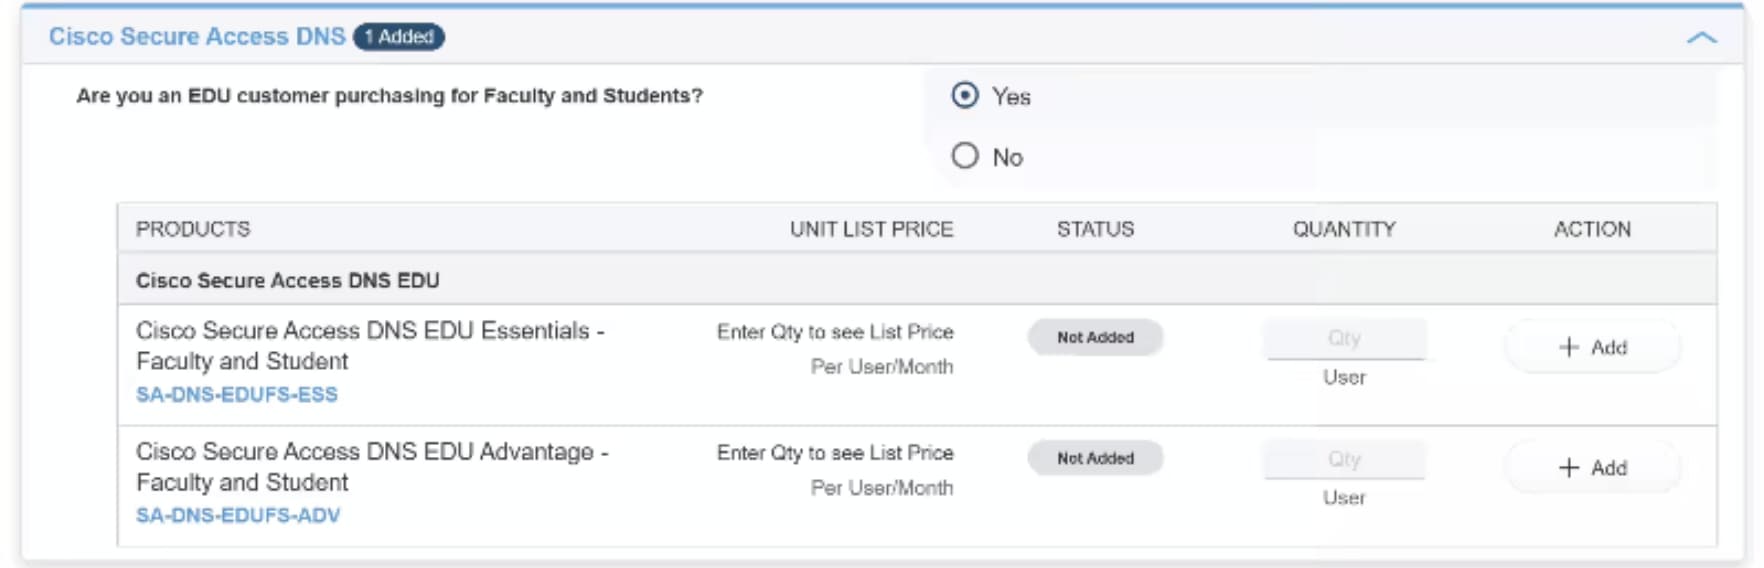1764x568 pixels.
Task: Click the Qty field for EDU Advantage
Action: pyautogui.click(x=1344, y=459)
